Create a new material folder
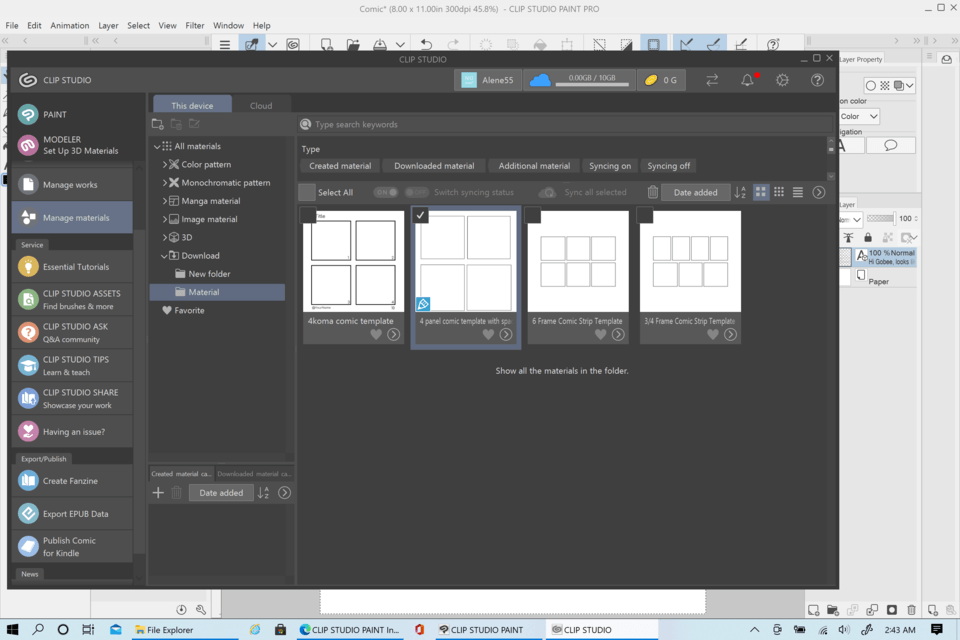This screenshot has width=960, height=640. click(157, 124)
